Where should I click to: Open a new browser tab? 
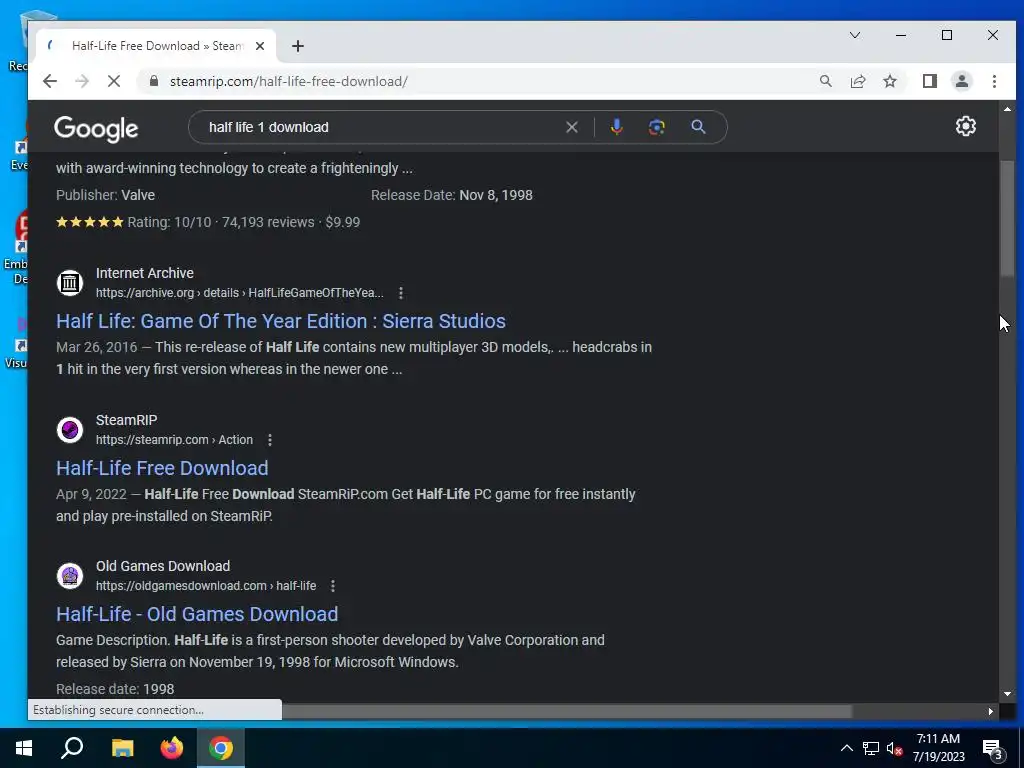[298, 46]
